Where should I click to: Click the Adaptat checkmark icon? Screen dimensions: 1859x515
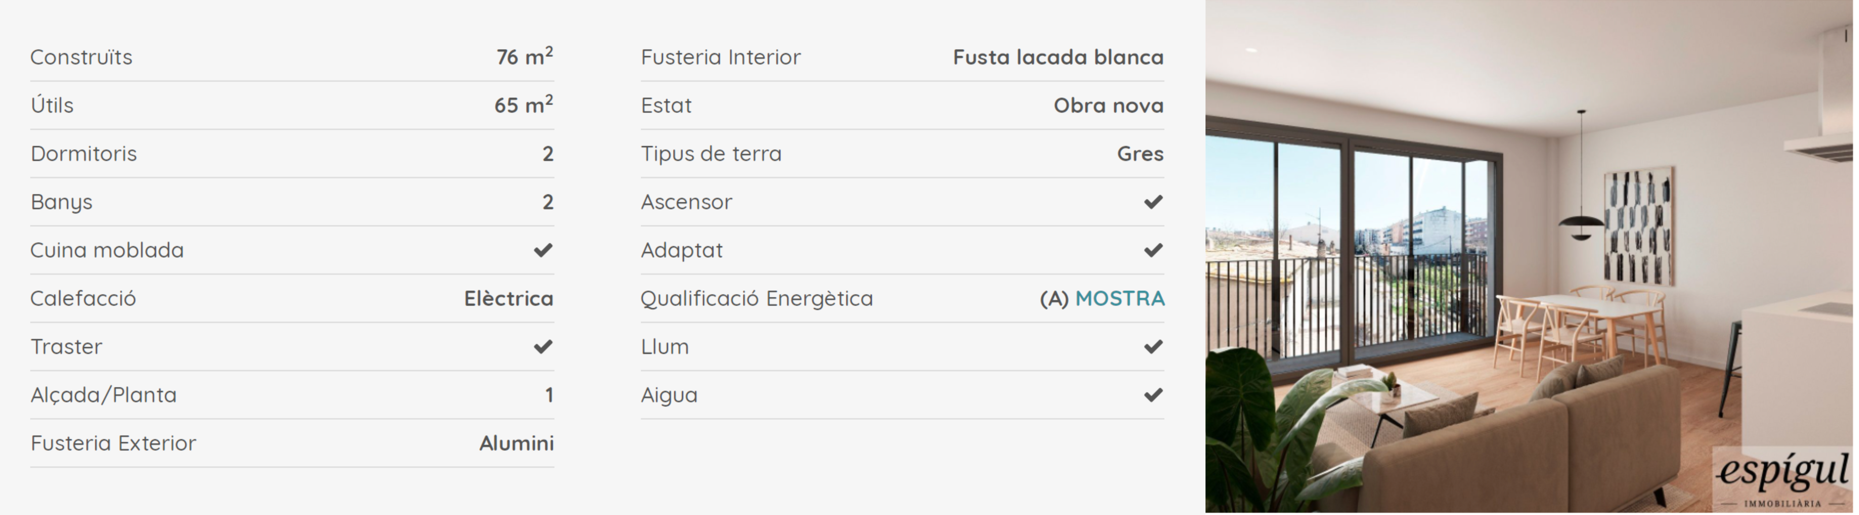click(1153, 250)
